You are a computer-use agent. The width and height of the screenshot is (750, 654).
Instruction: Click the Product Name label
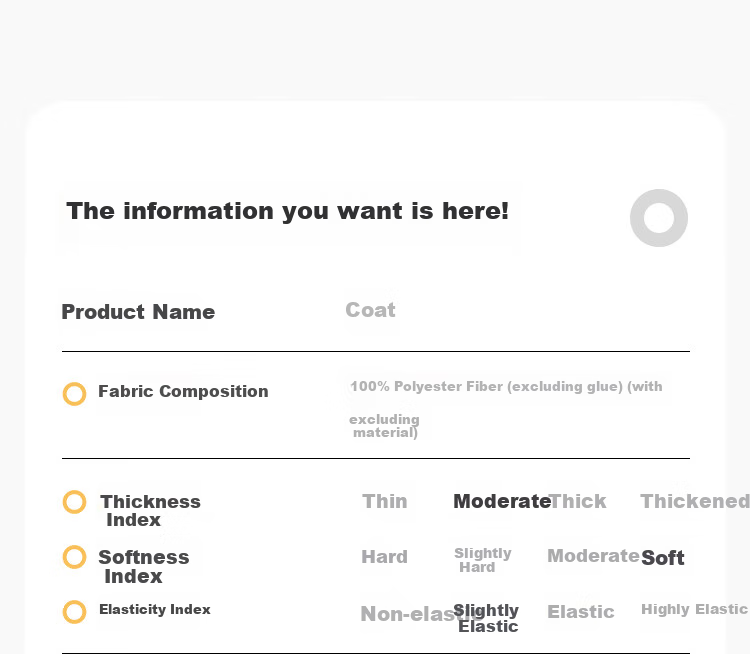click(138, 312)
